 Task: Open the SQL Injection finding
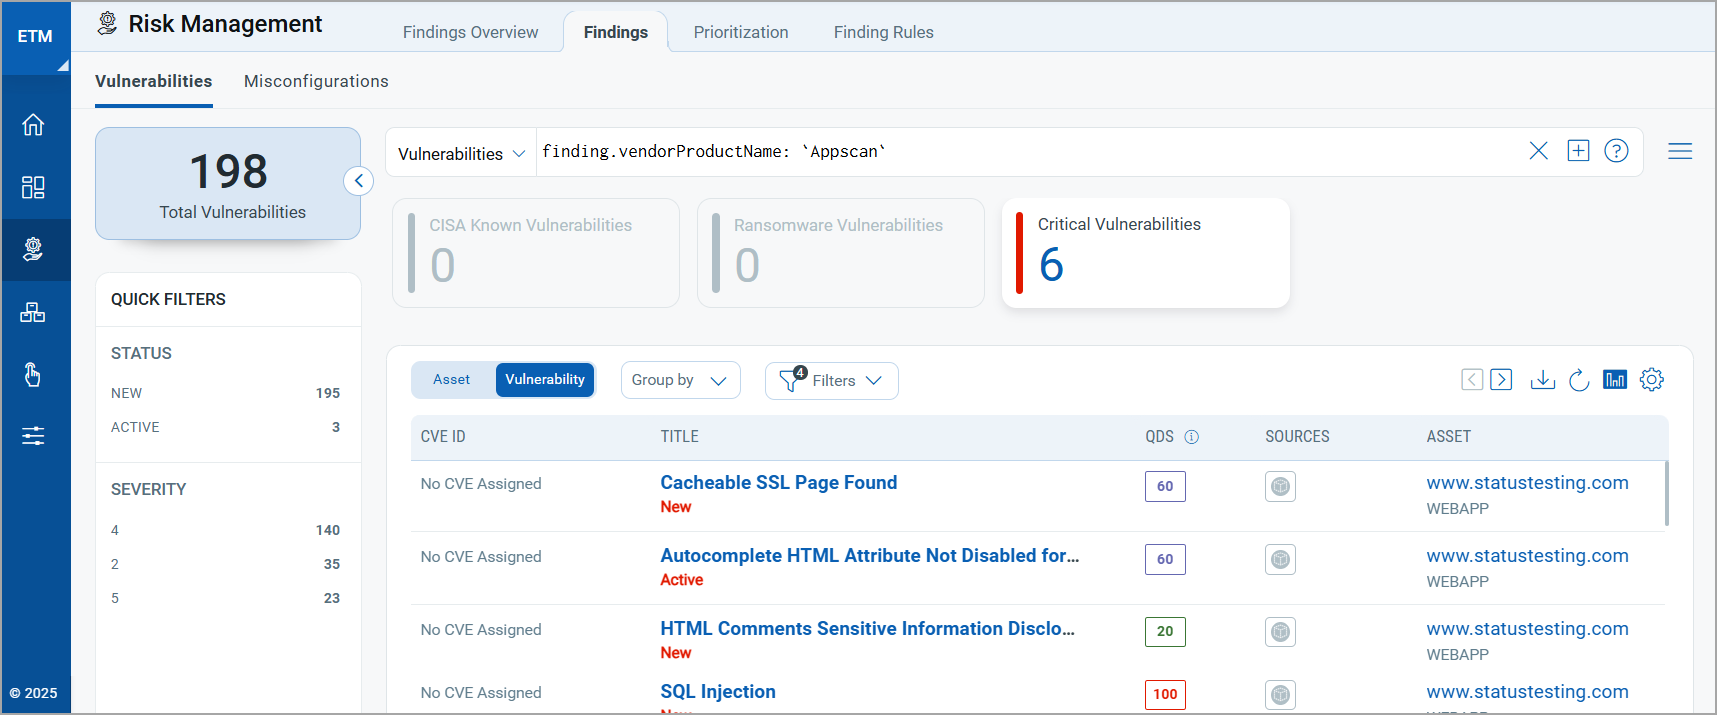(x=717, y=692)
